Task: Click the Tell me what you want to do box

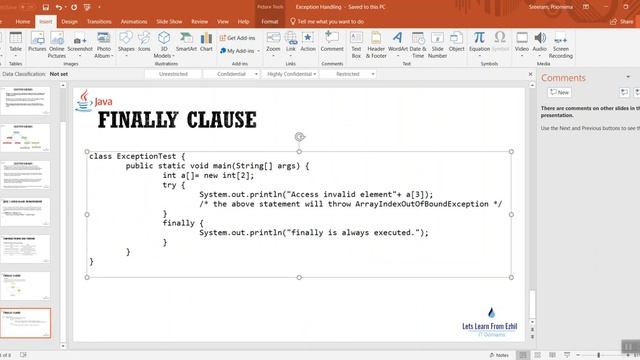Action: tap(327, 22)
